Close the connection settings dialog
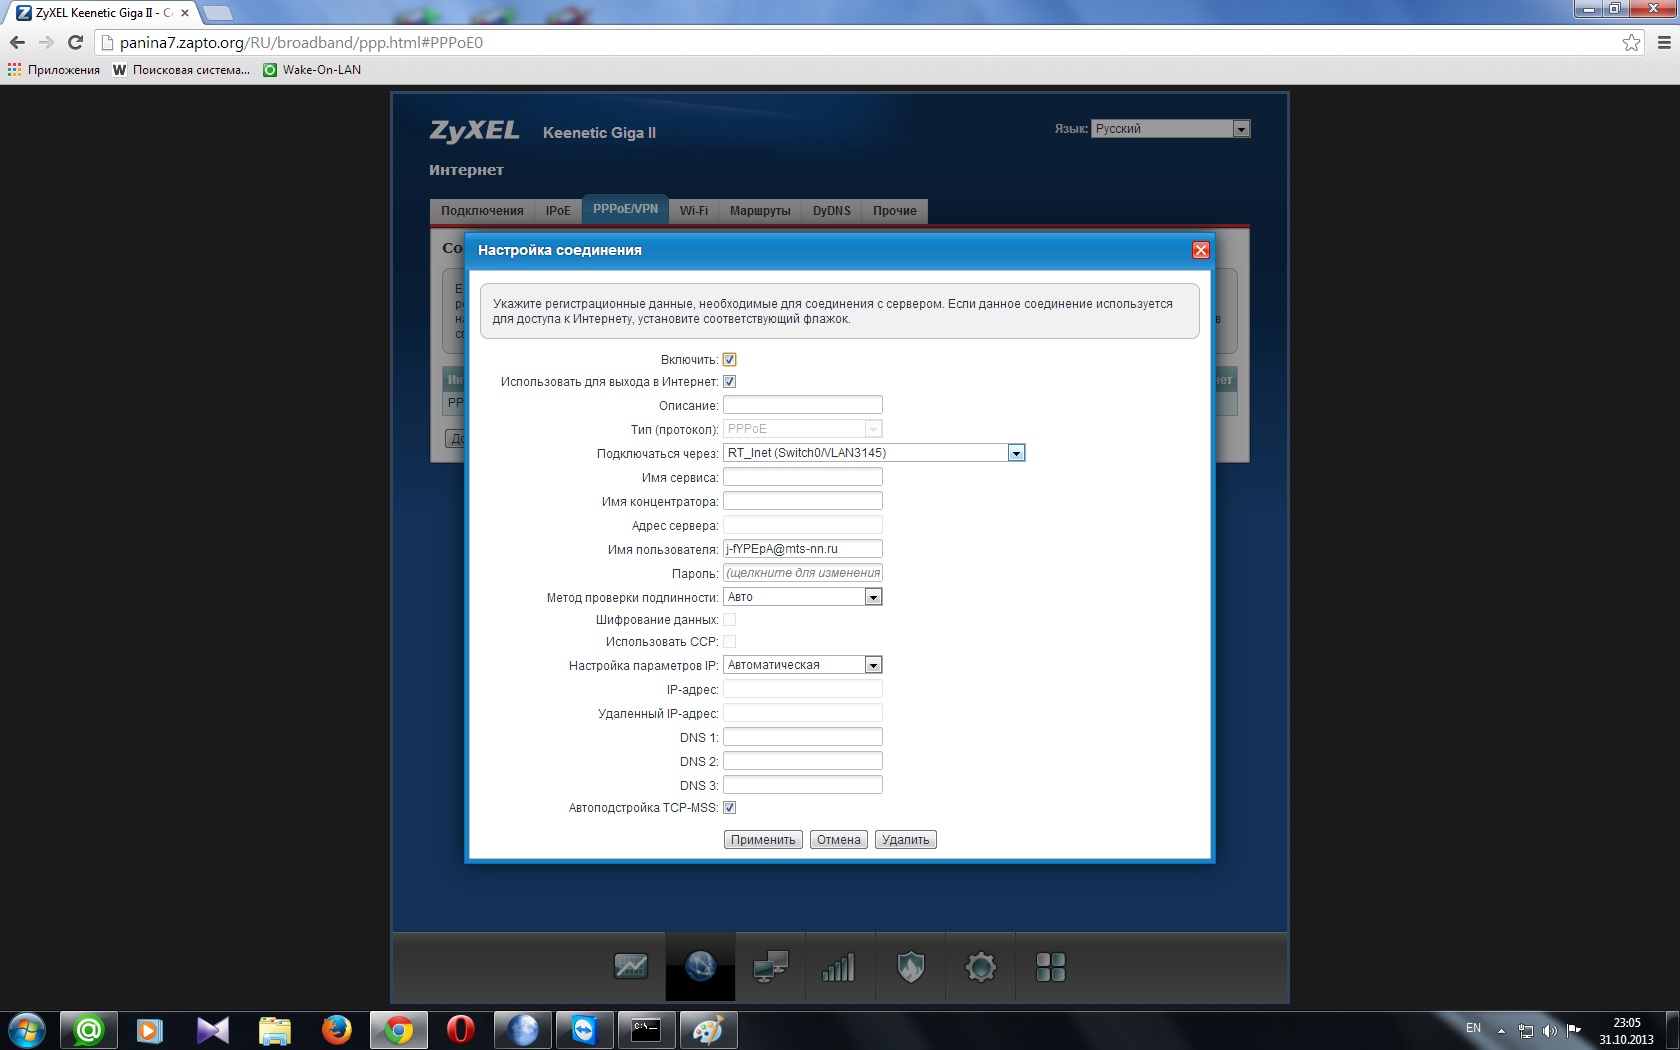The width and height of the screenshot is (1680, 1050). (x=1200, y=250)
